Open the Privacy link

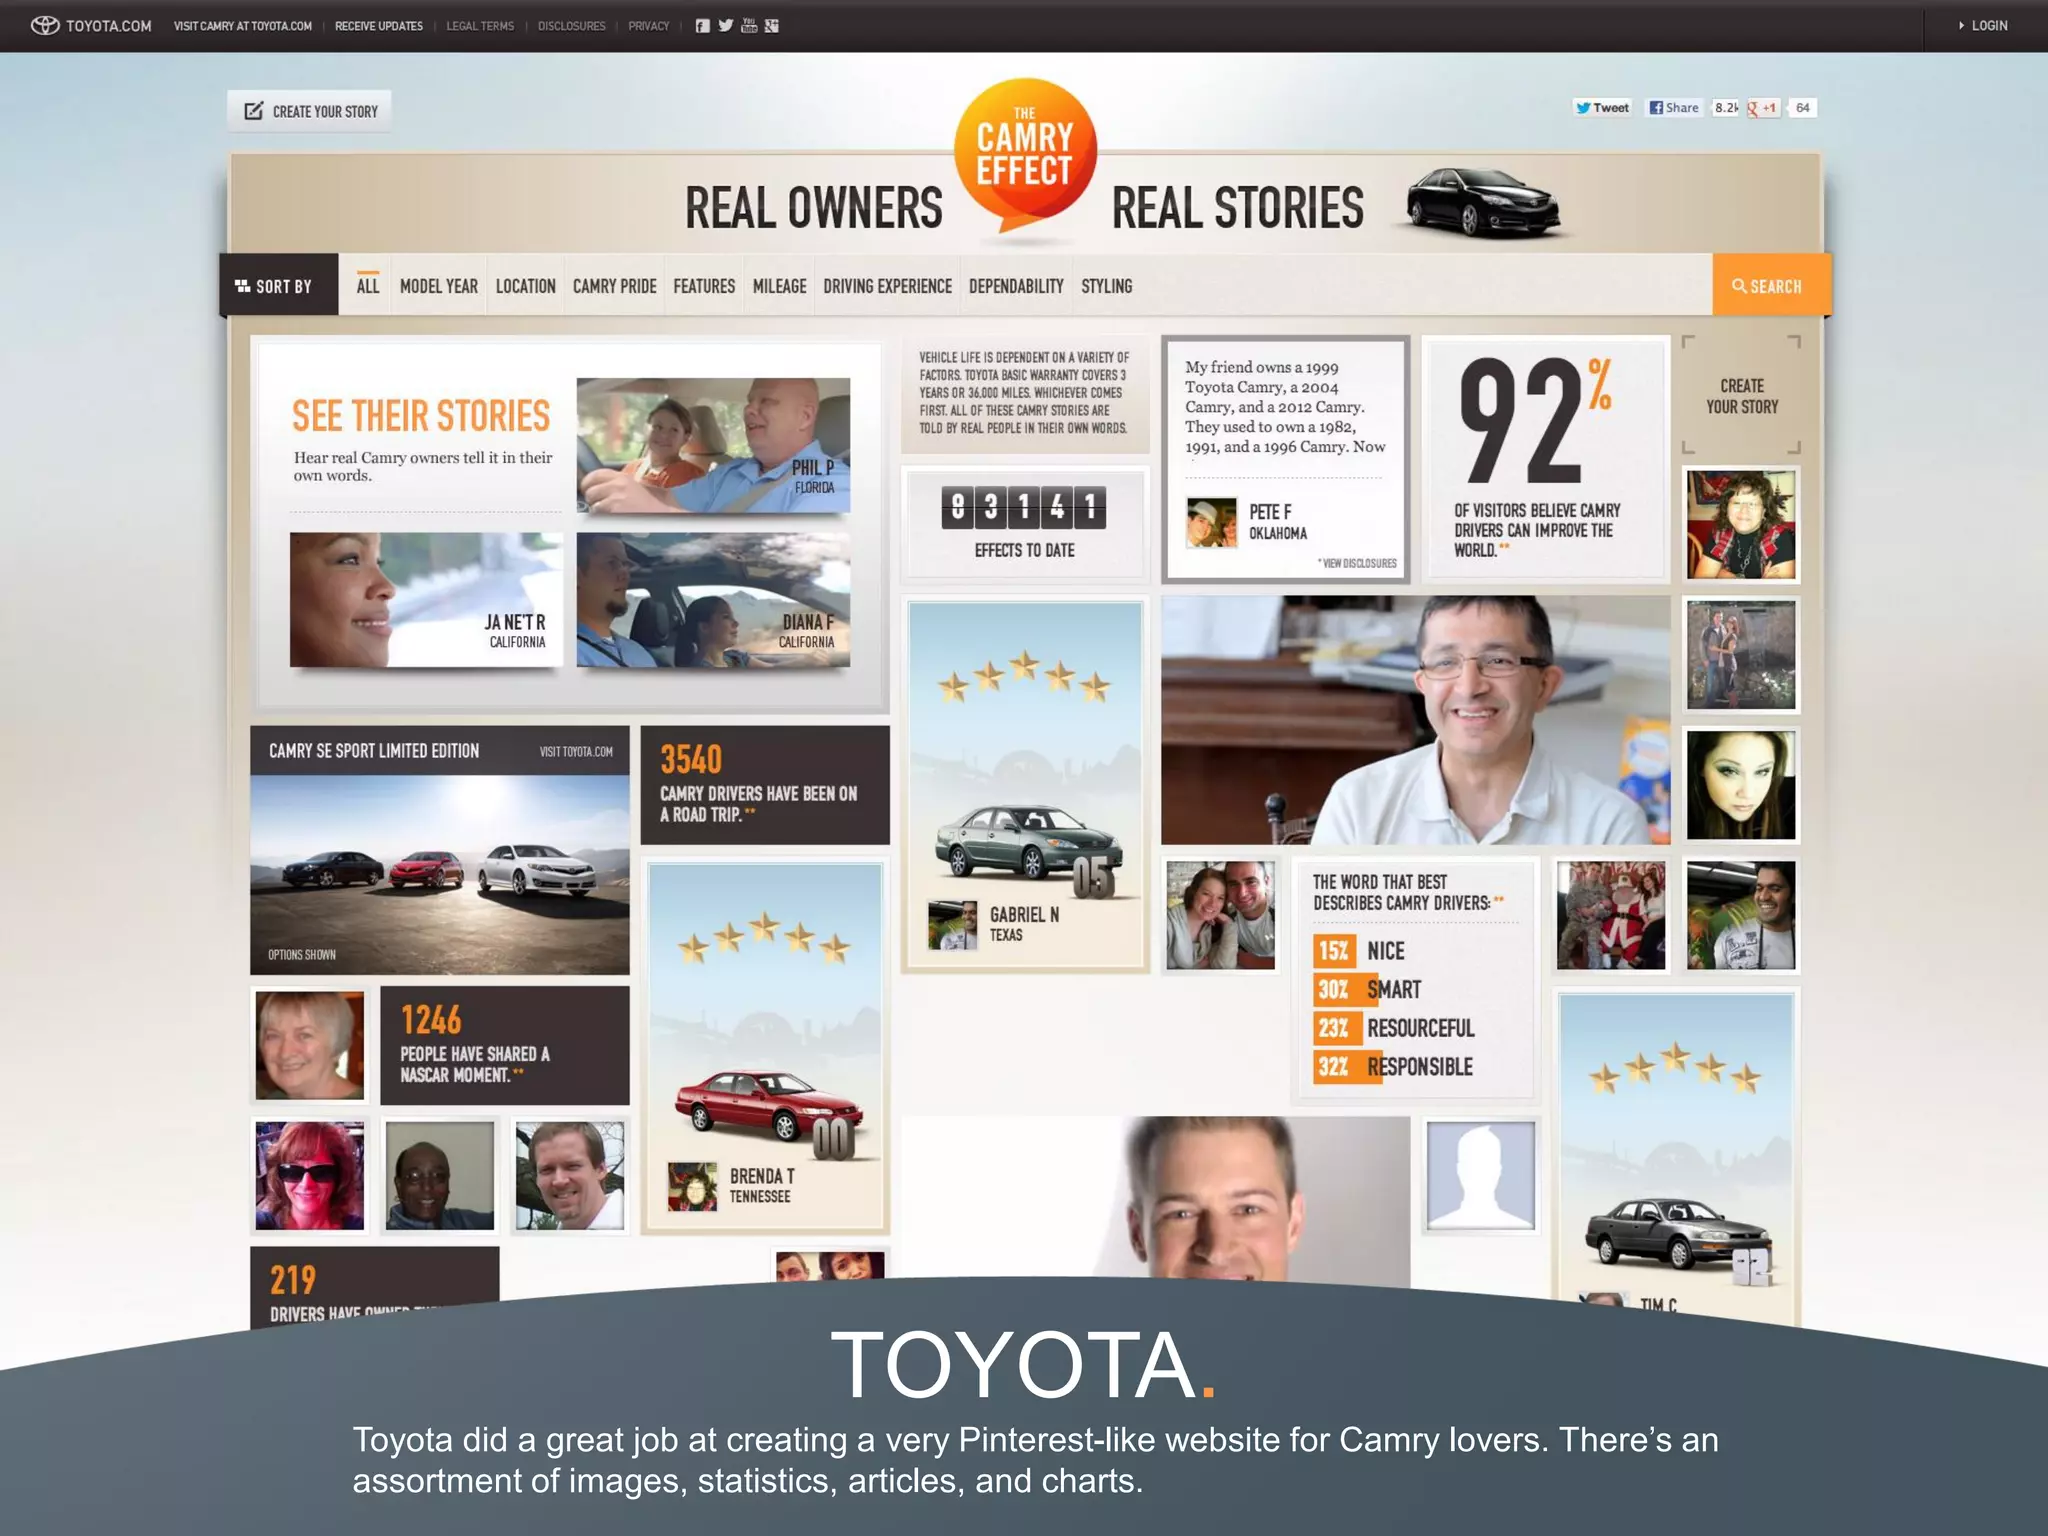pos(649,26)
